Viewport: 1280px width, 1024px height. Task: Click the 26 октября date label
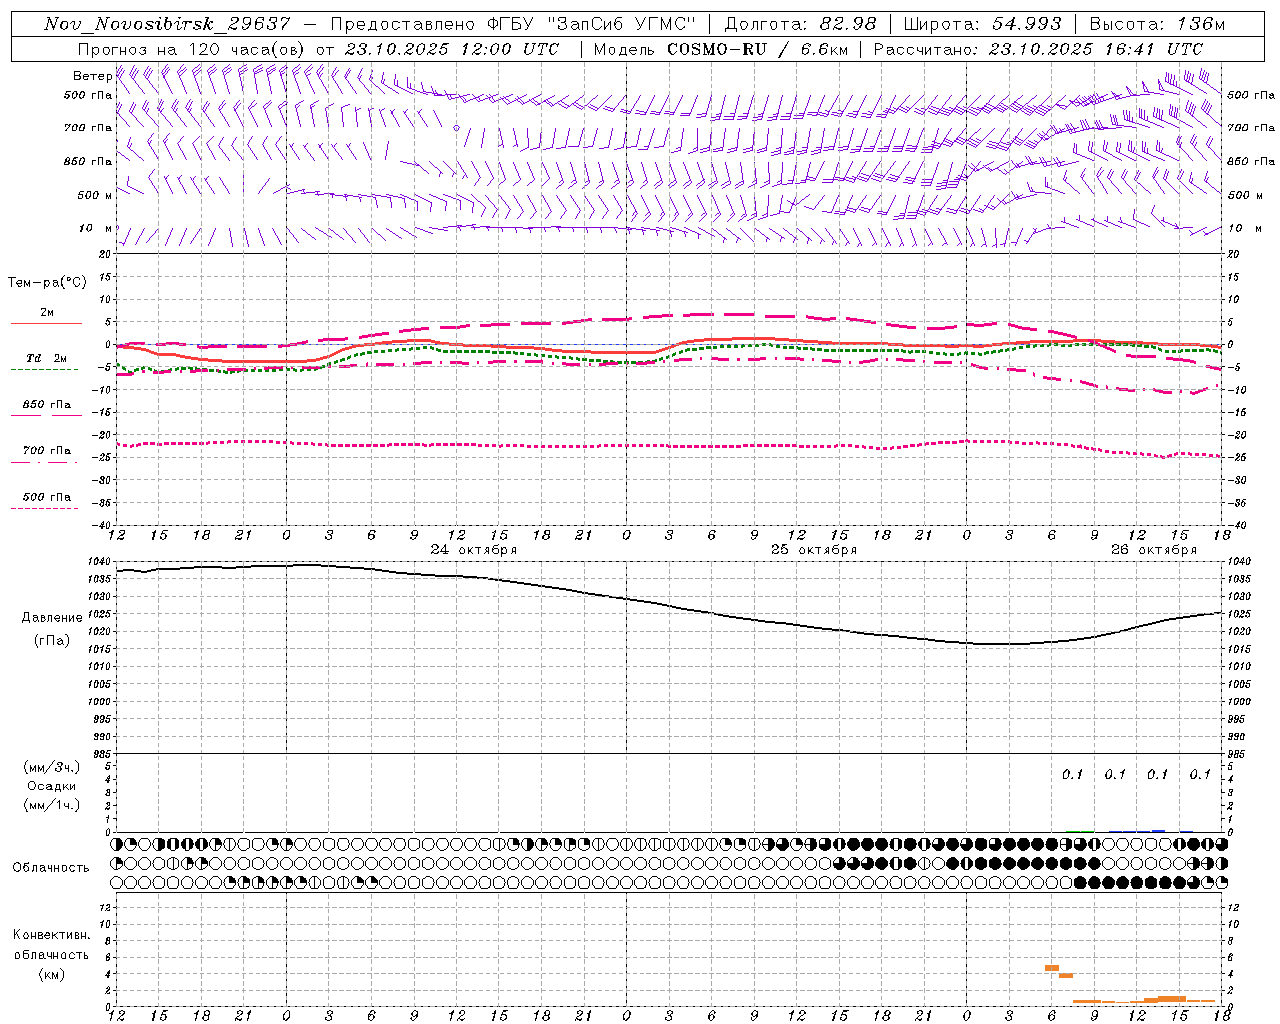pyautogui.click(x=1154, y=550)
